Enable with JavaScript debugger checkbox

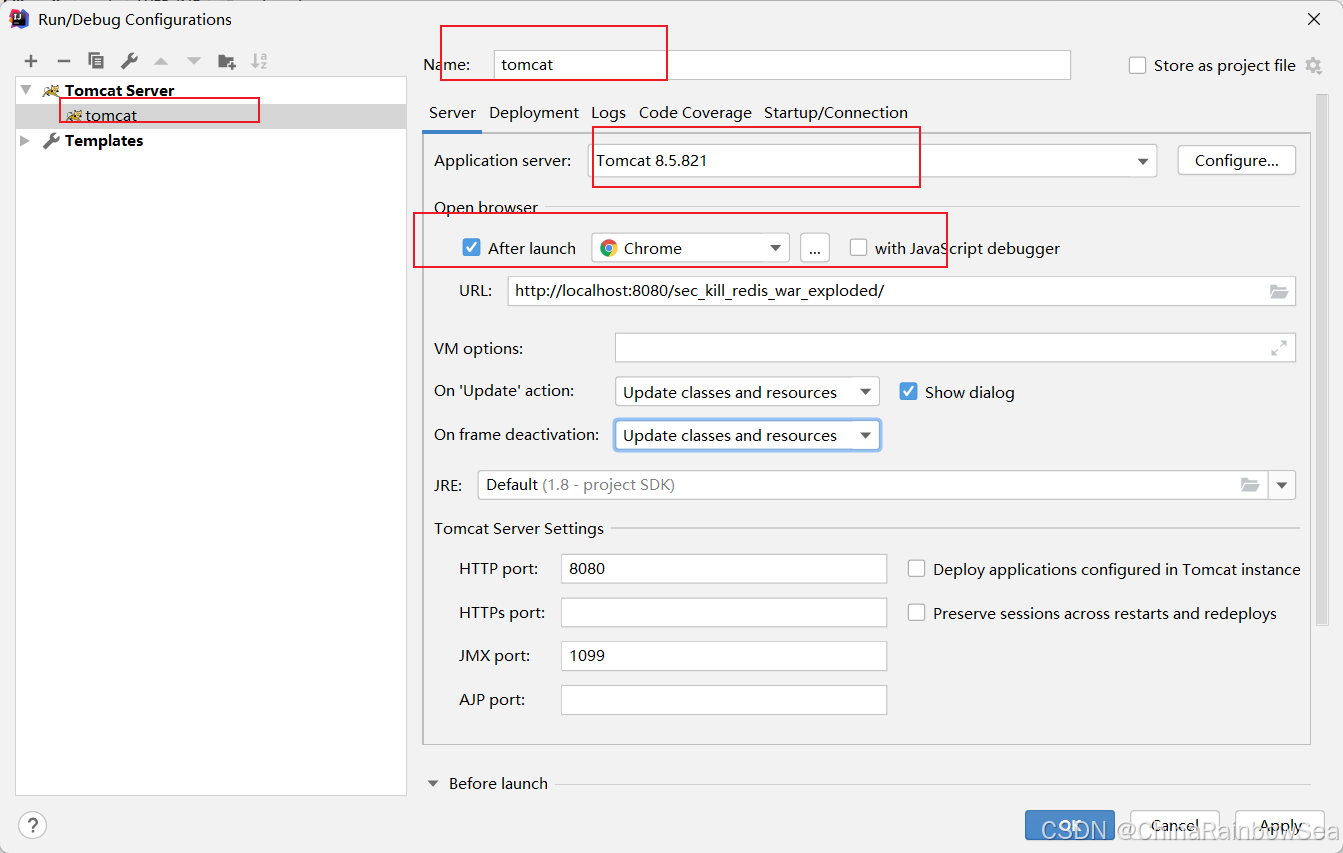point(858,248)
